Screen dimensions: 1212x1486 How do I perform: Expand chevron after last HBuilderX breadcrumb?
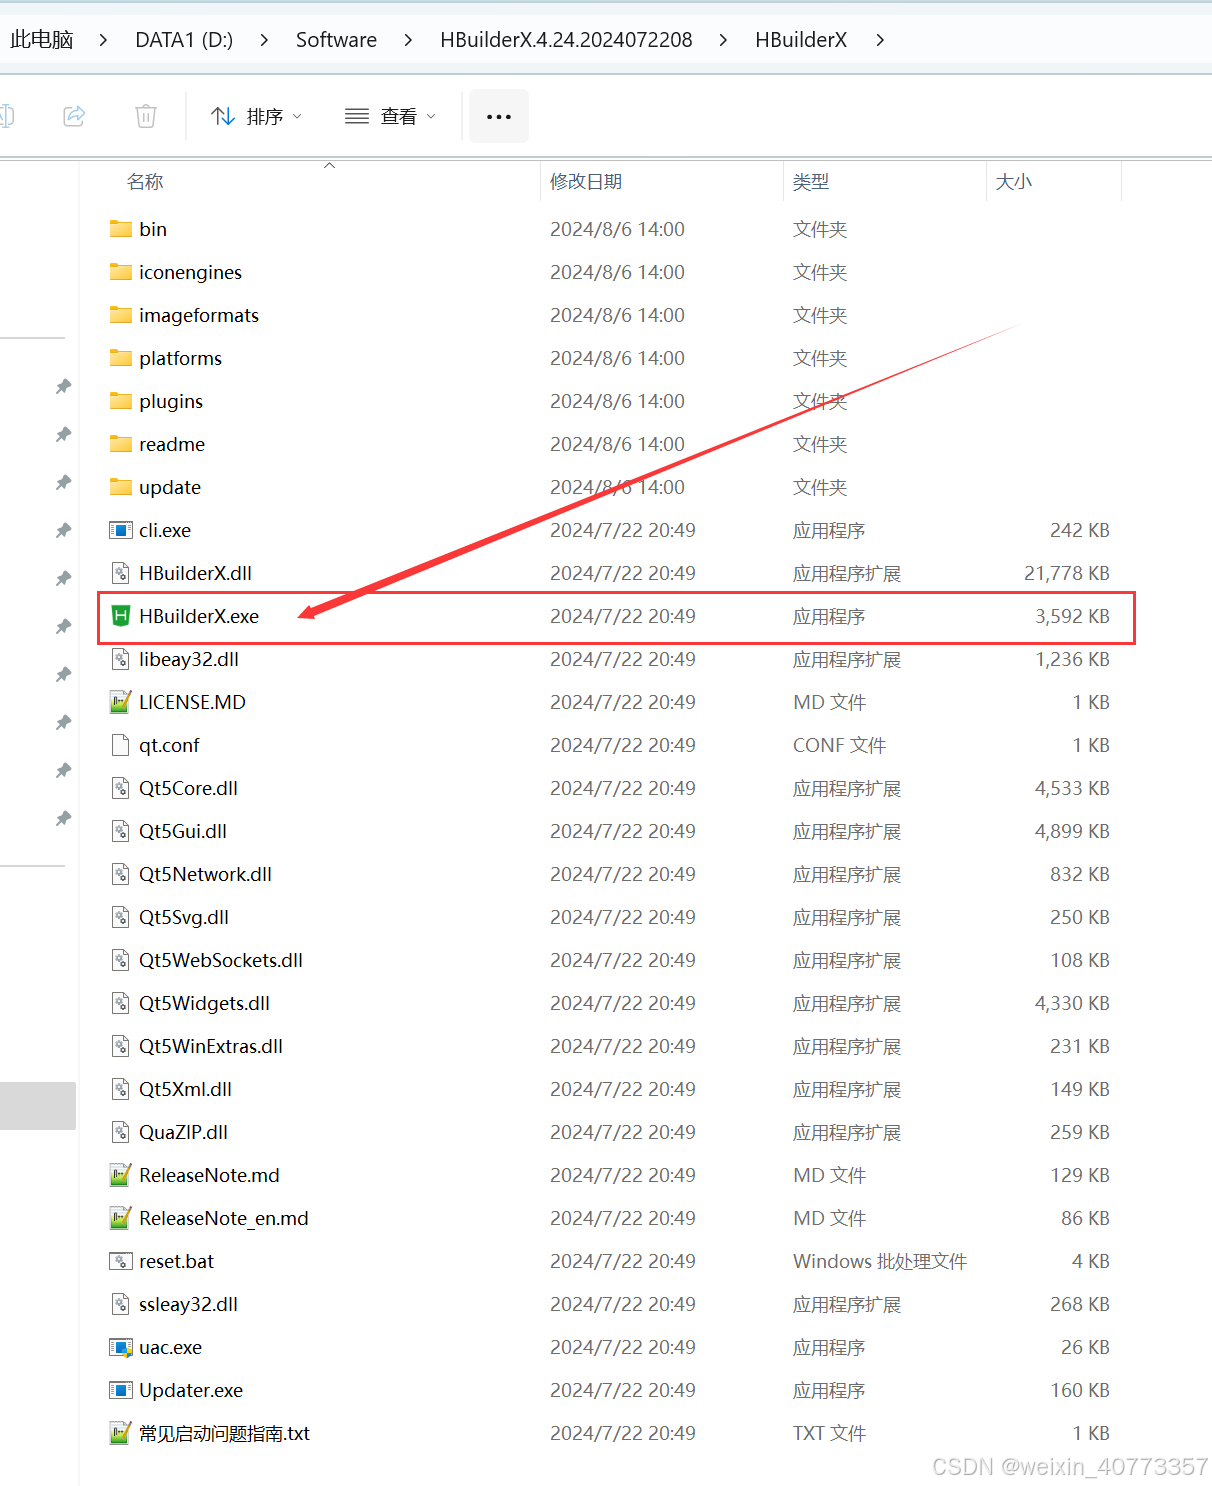tap(880, 40)
